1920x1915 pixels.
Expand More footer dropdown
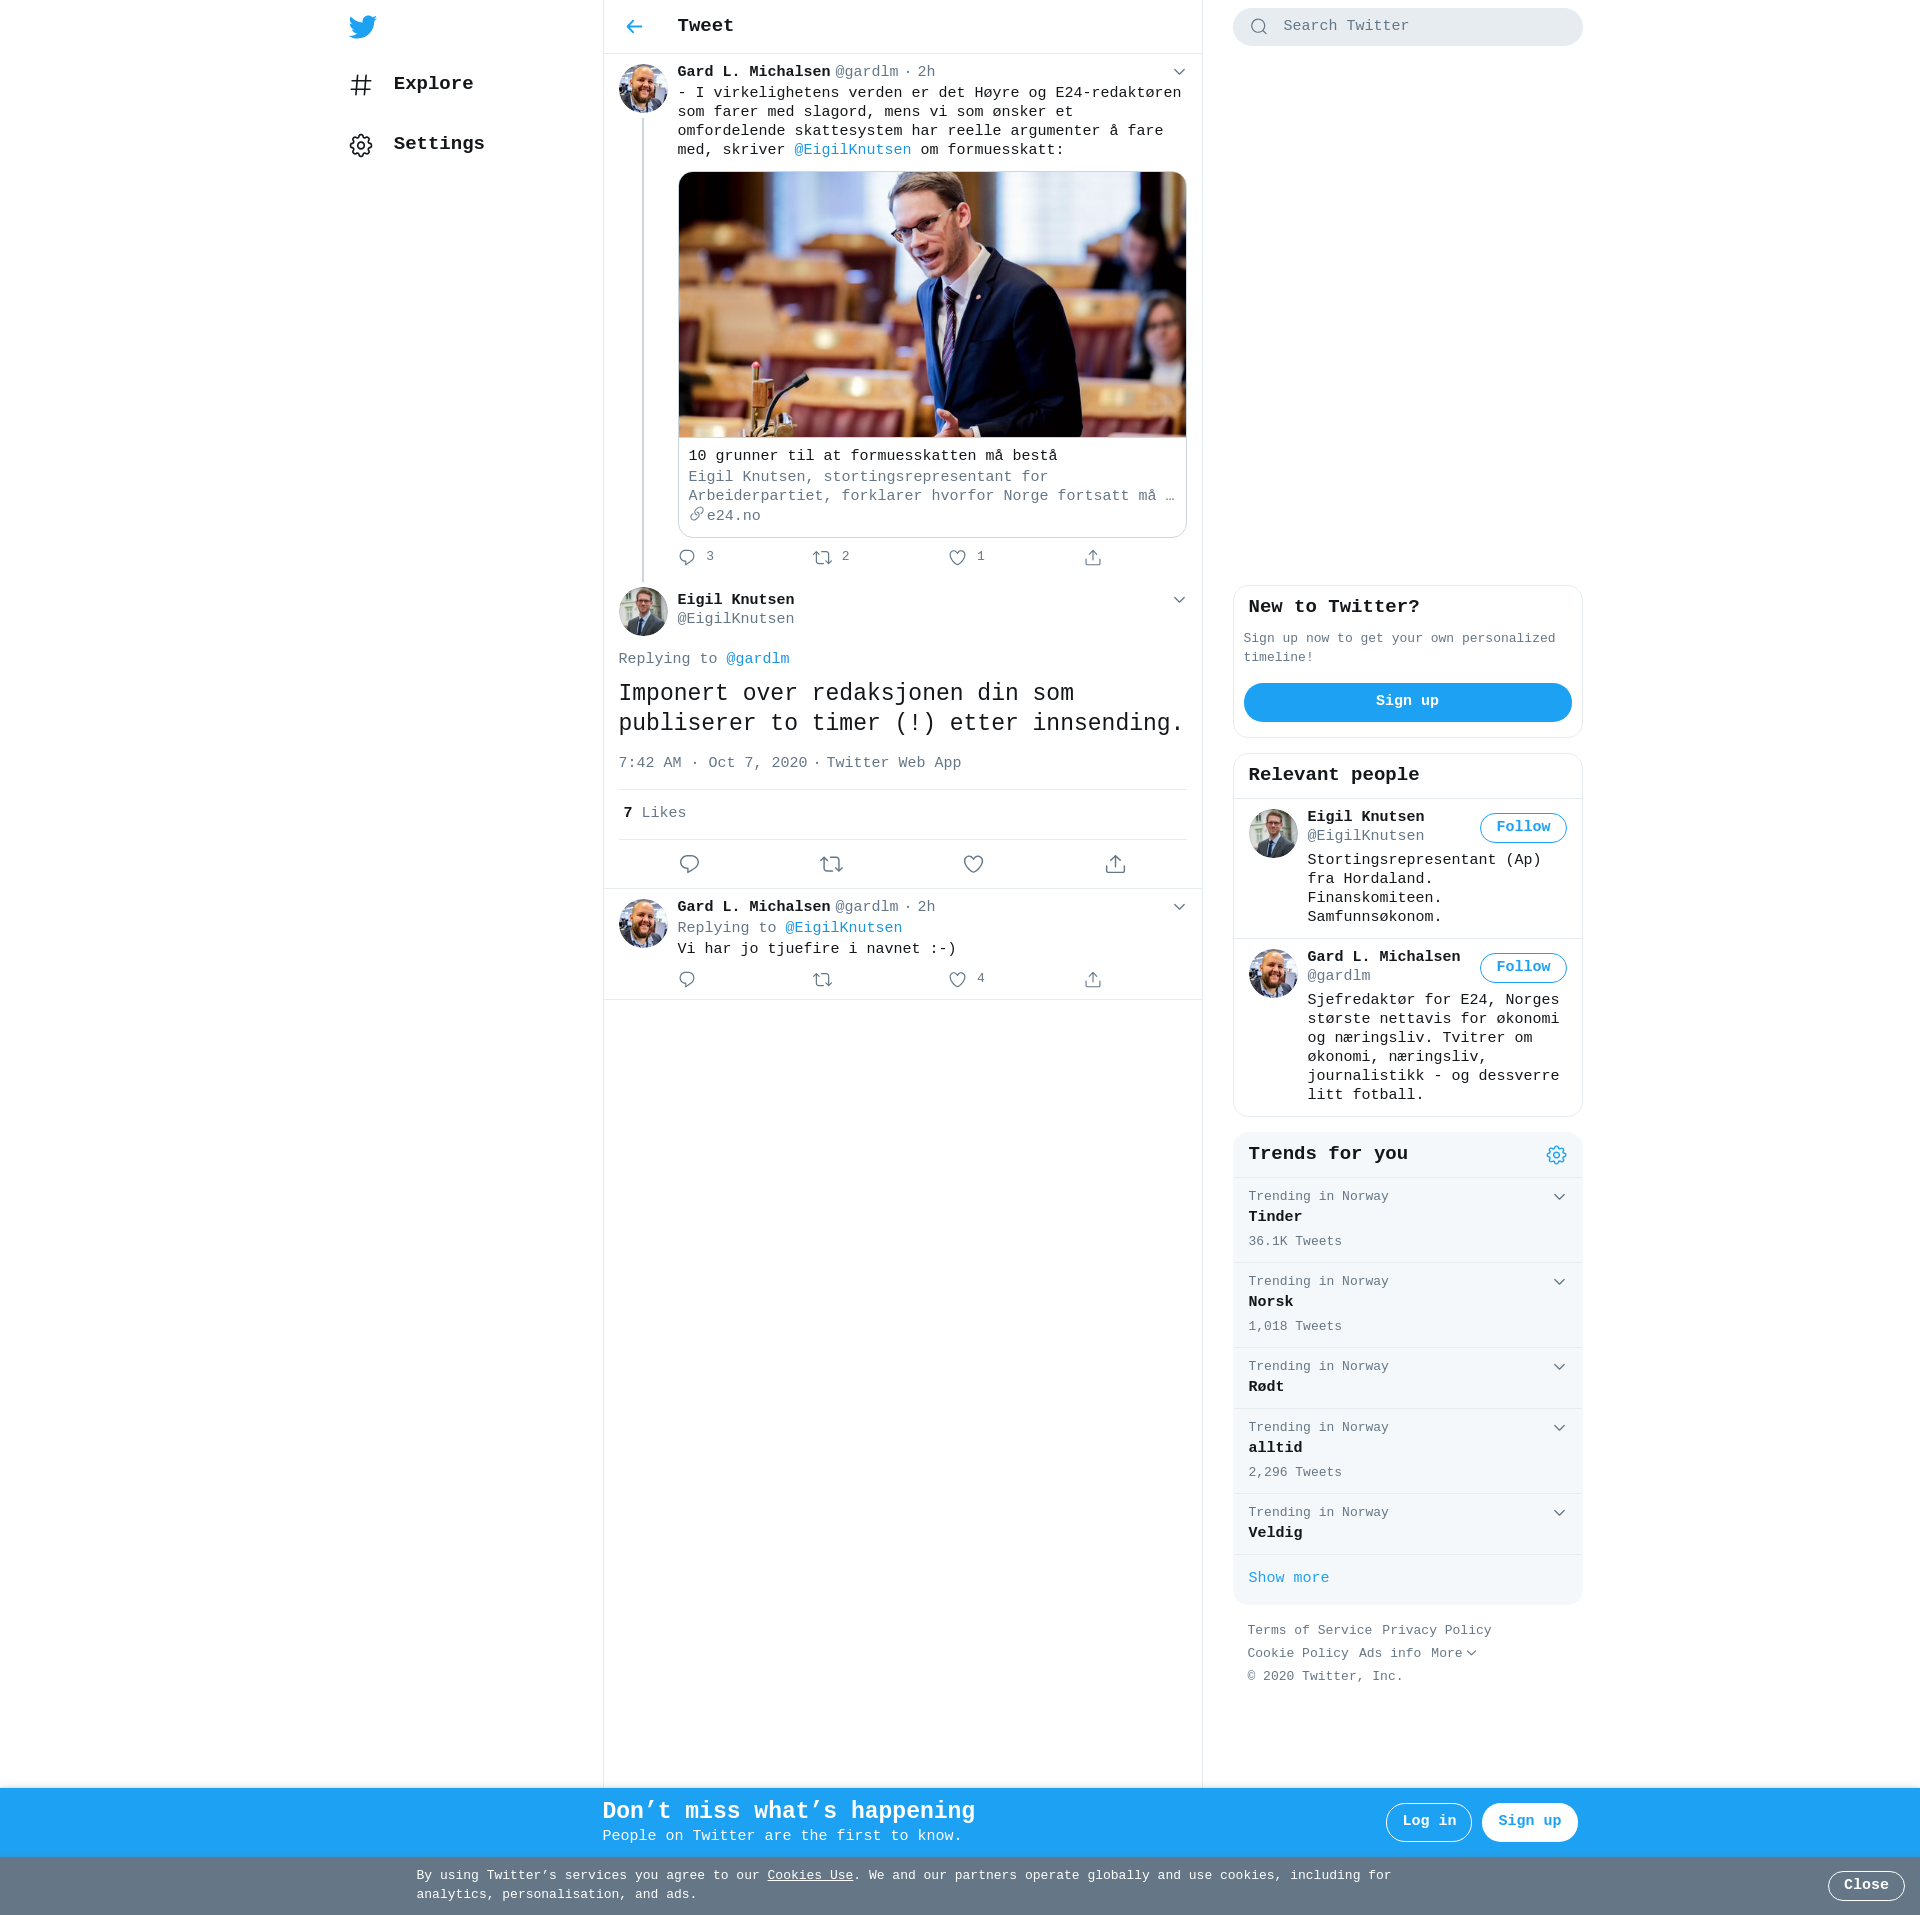coord(1453,1653)
